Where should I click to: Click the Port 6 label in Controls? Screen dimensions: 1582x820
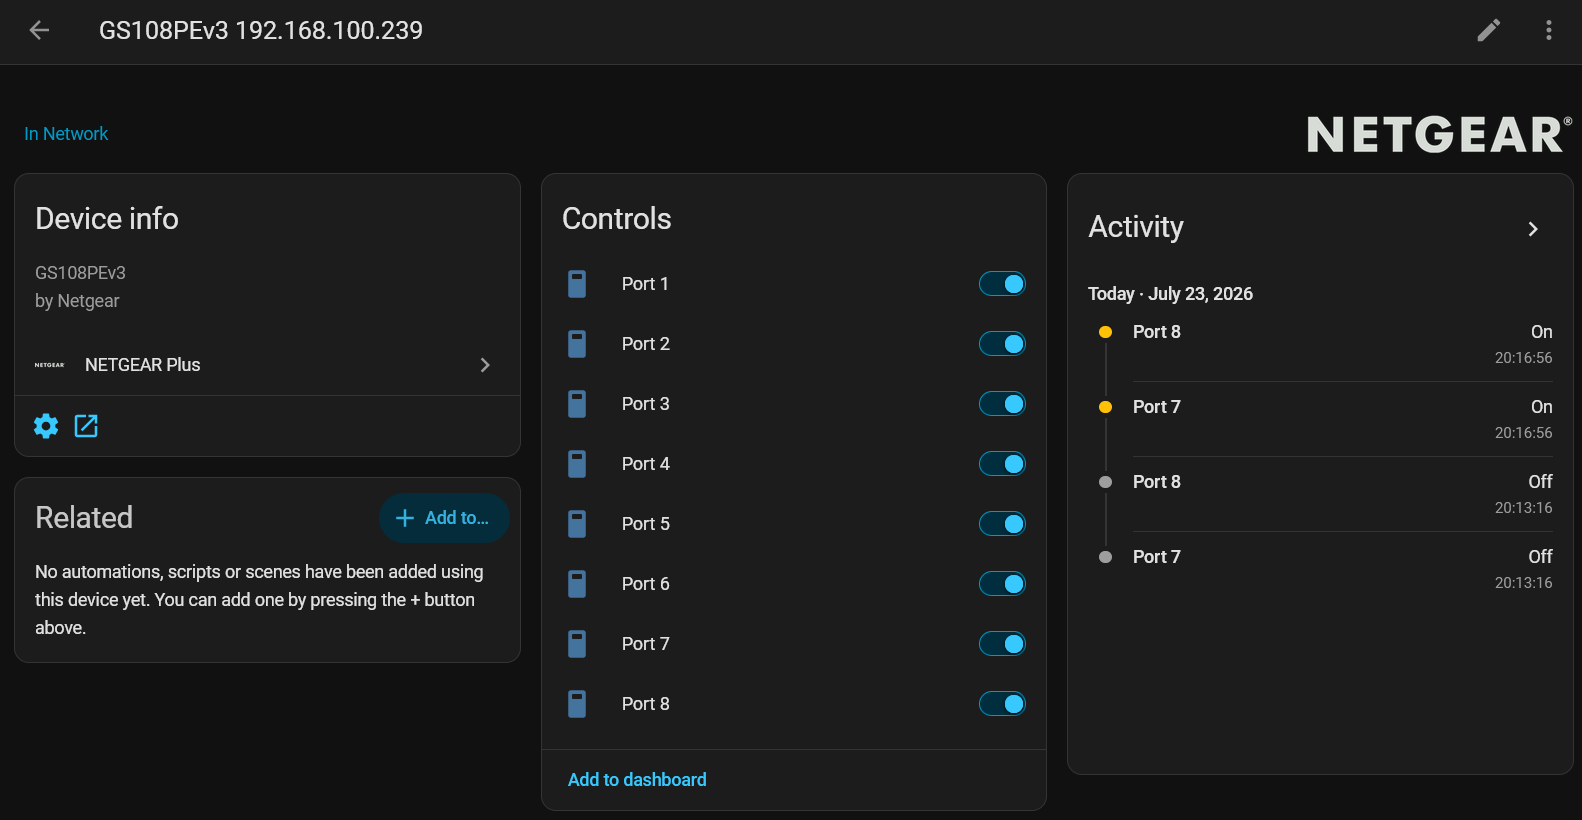(646, 584)
